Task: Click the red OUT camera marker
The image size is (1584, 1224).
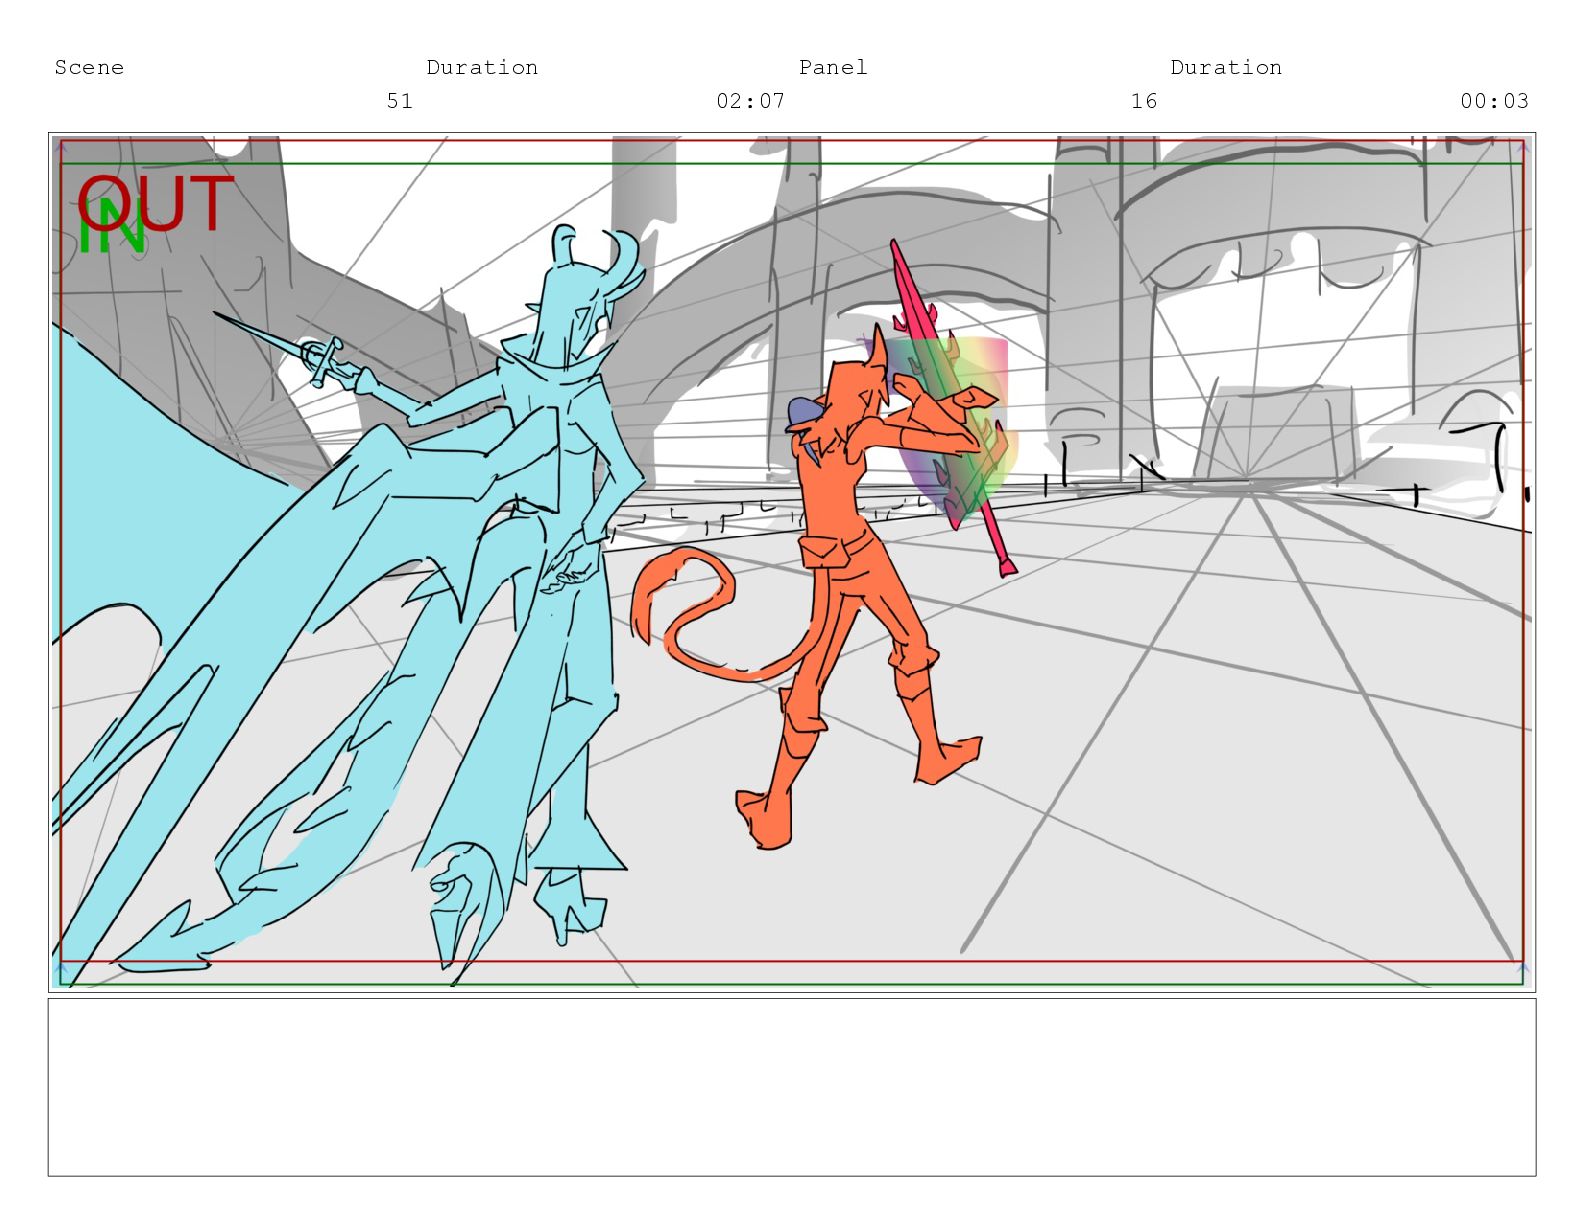Action: [x=156, y=203]
